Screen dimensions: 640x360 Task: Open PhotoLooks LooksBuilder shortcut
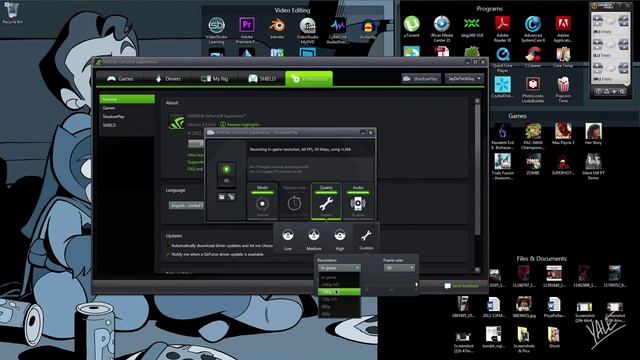533,90
